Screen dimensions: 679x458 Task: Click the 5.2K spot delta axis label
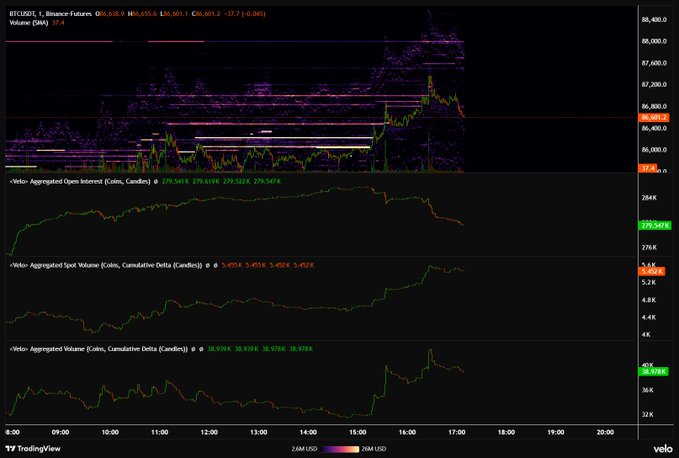(x=649, y=282)
